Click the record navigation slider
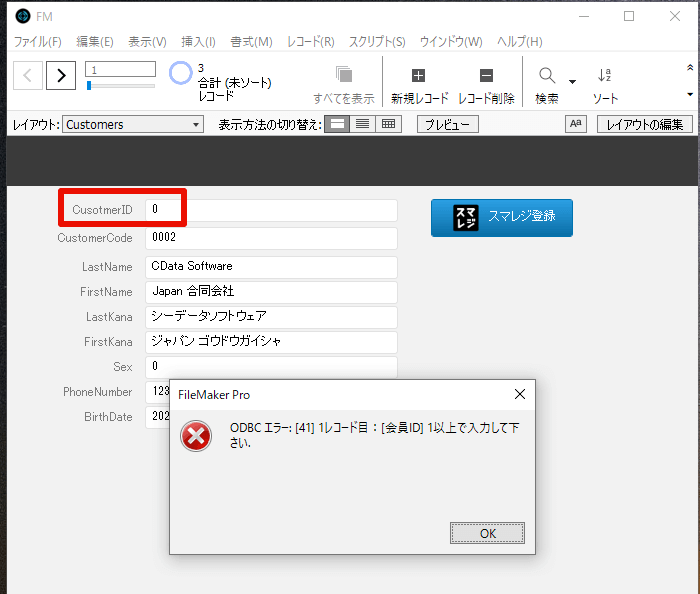Screen dimensions: 700x594 [121, 85]
